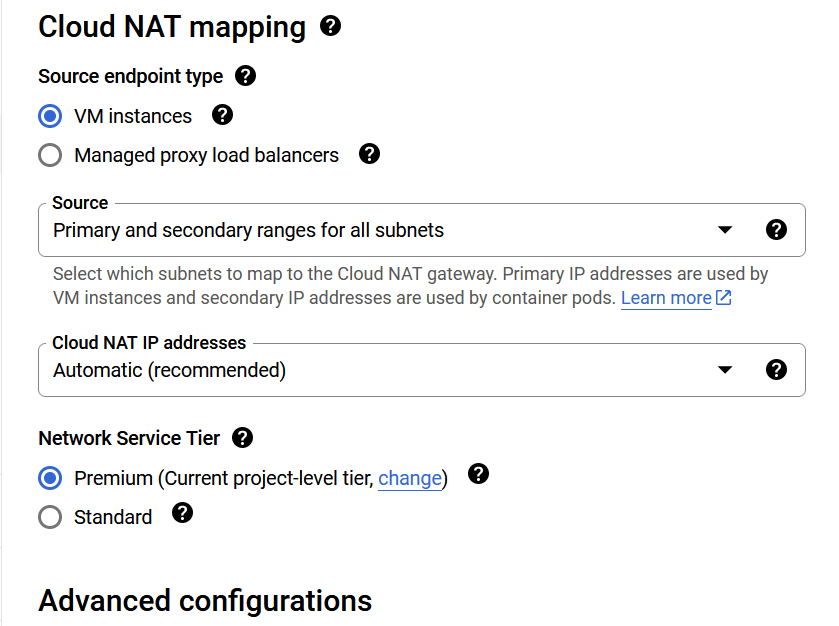This screenshot has width=839, height=626.
Task: Click help icon in Source dropdown field
Action: tap(776, 230)
